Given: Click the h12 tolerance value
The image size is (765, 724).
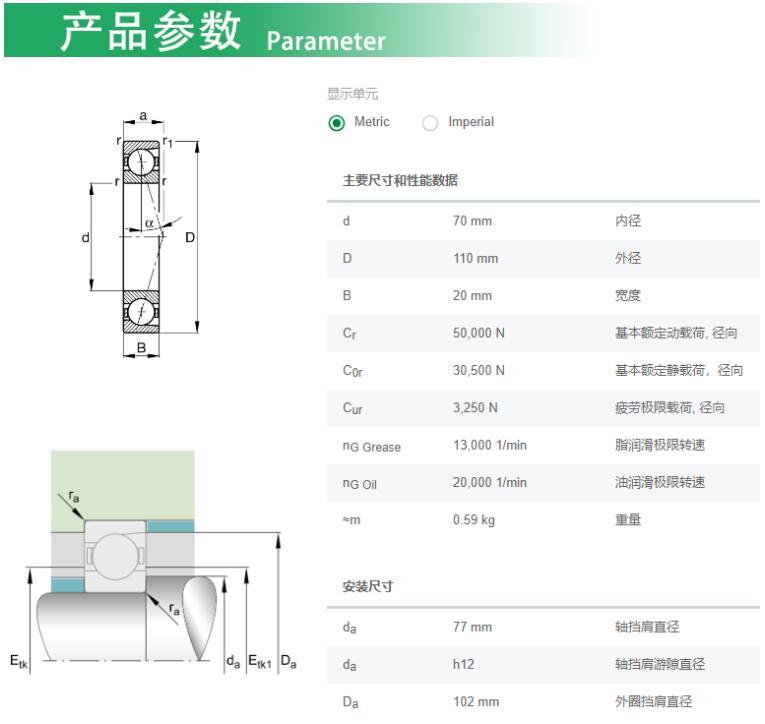Looking at the screenshot, I should click(463, 664).
